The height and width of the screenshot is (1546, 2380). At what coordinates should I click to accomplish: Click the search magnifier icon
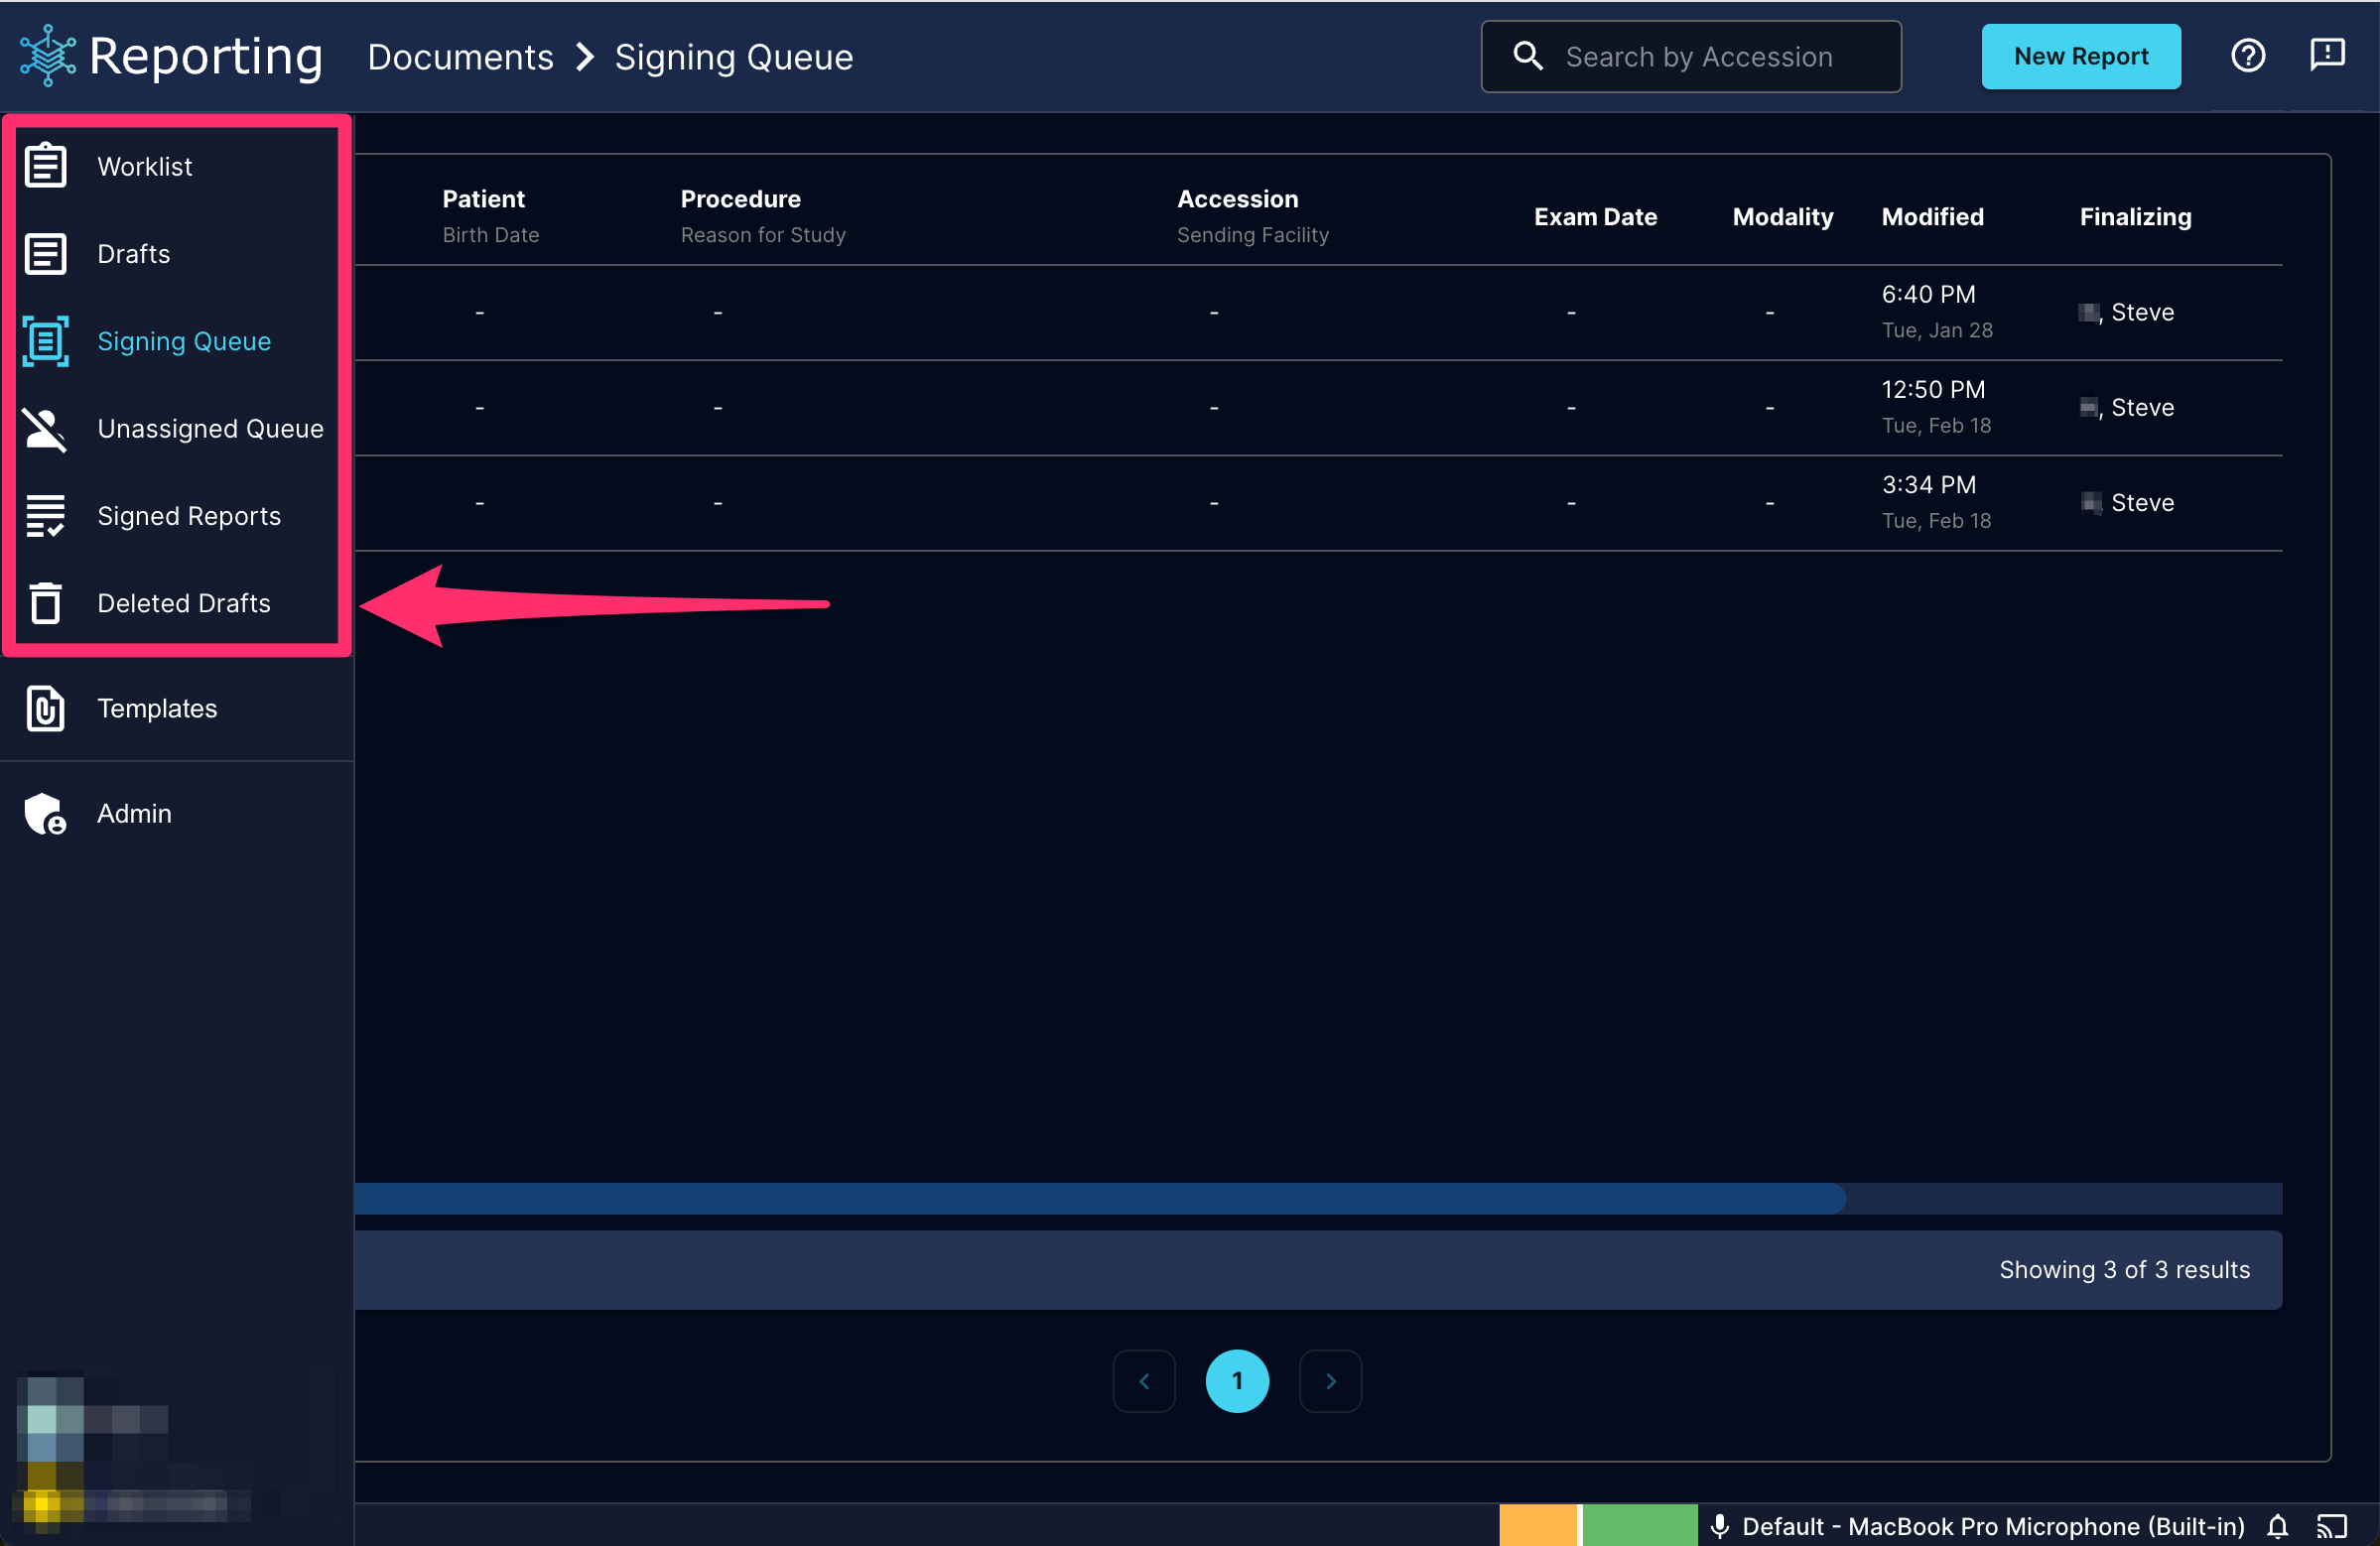[x=1528, y=56]
